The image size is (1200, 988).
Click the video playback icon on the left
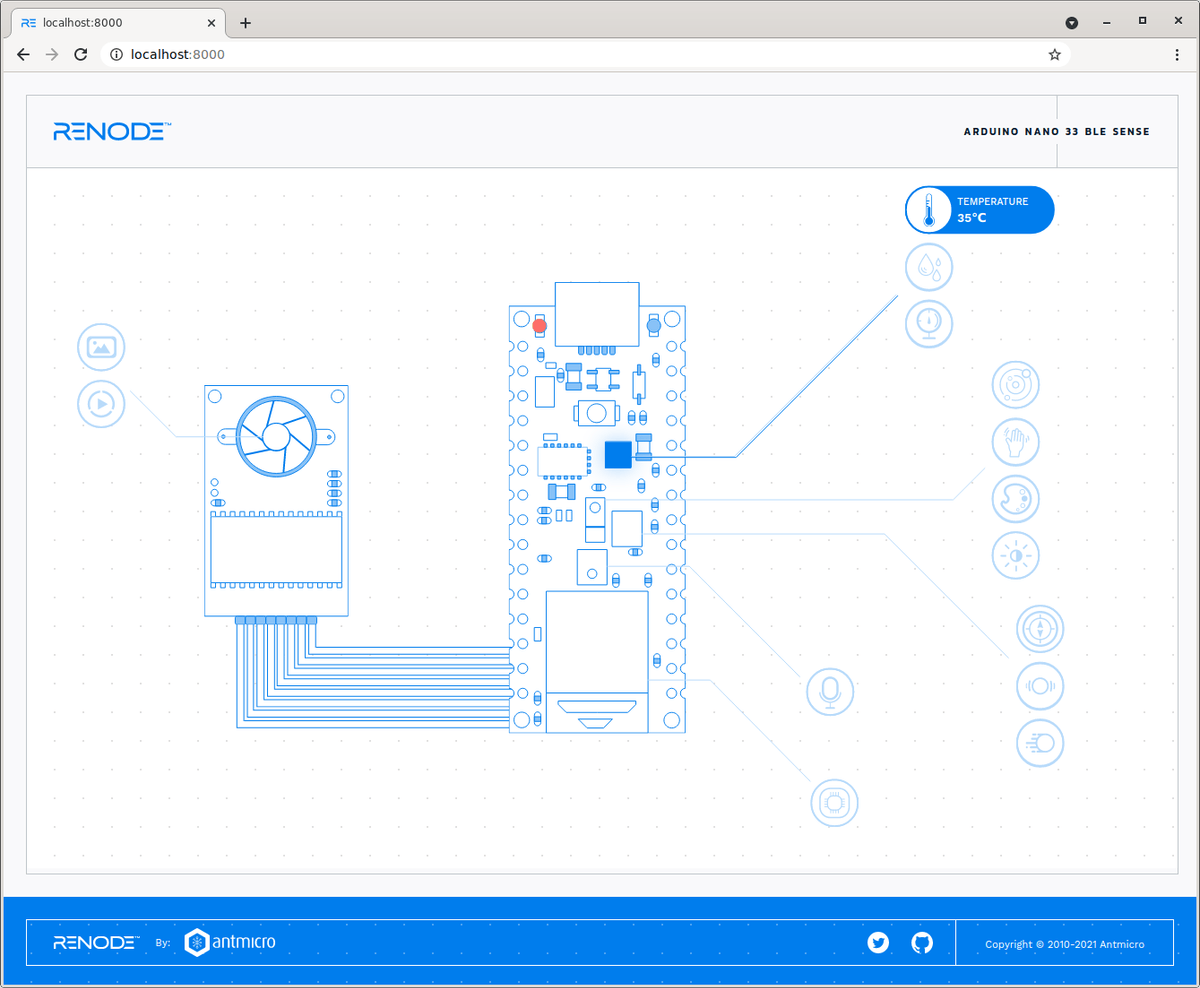pos(100,404)
